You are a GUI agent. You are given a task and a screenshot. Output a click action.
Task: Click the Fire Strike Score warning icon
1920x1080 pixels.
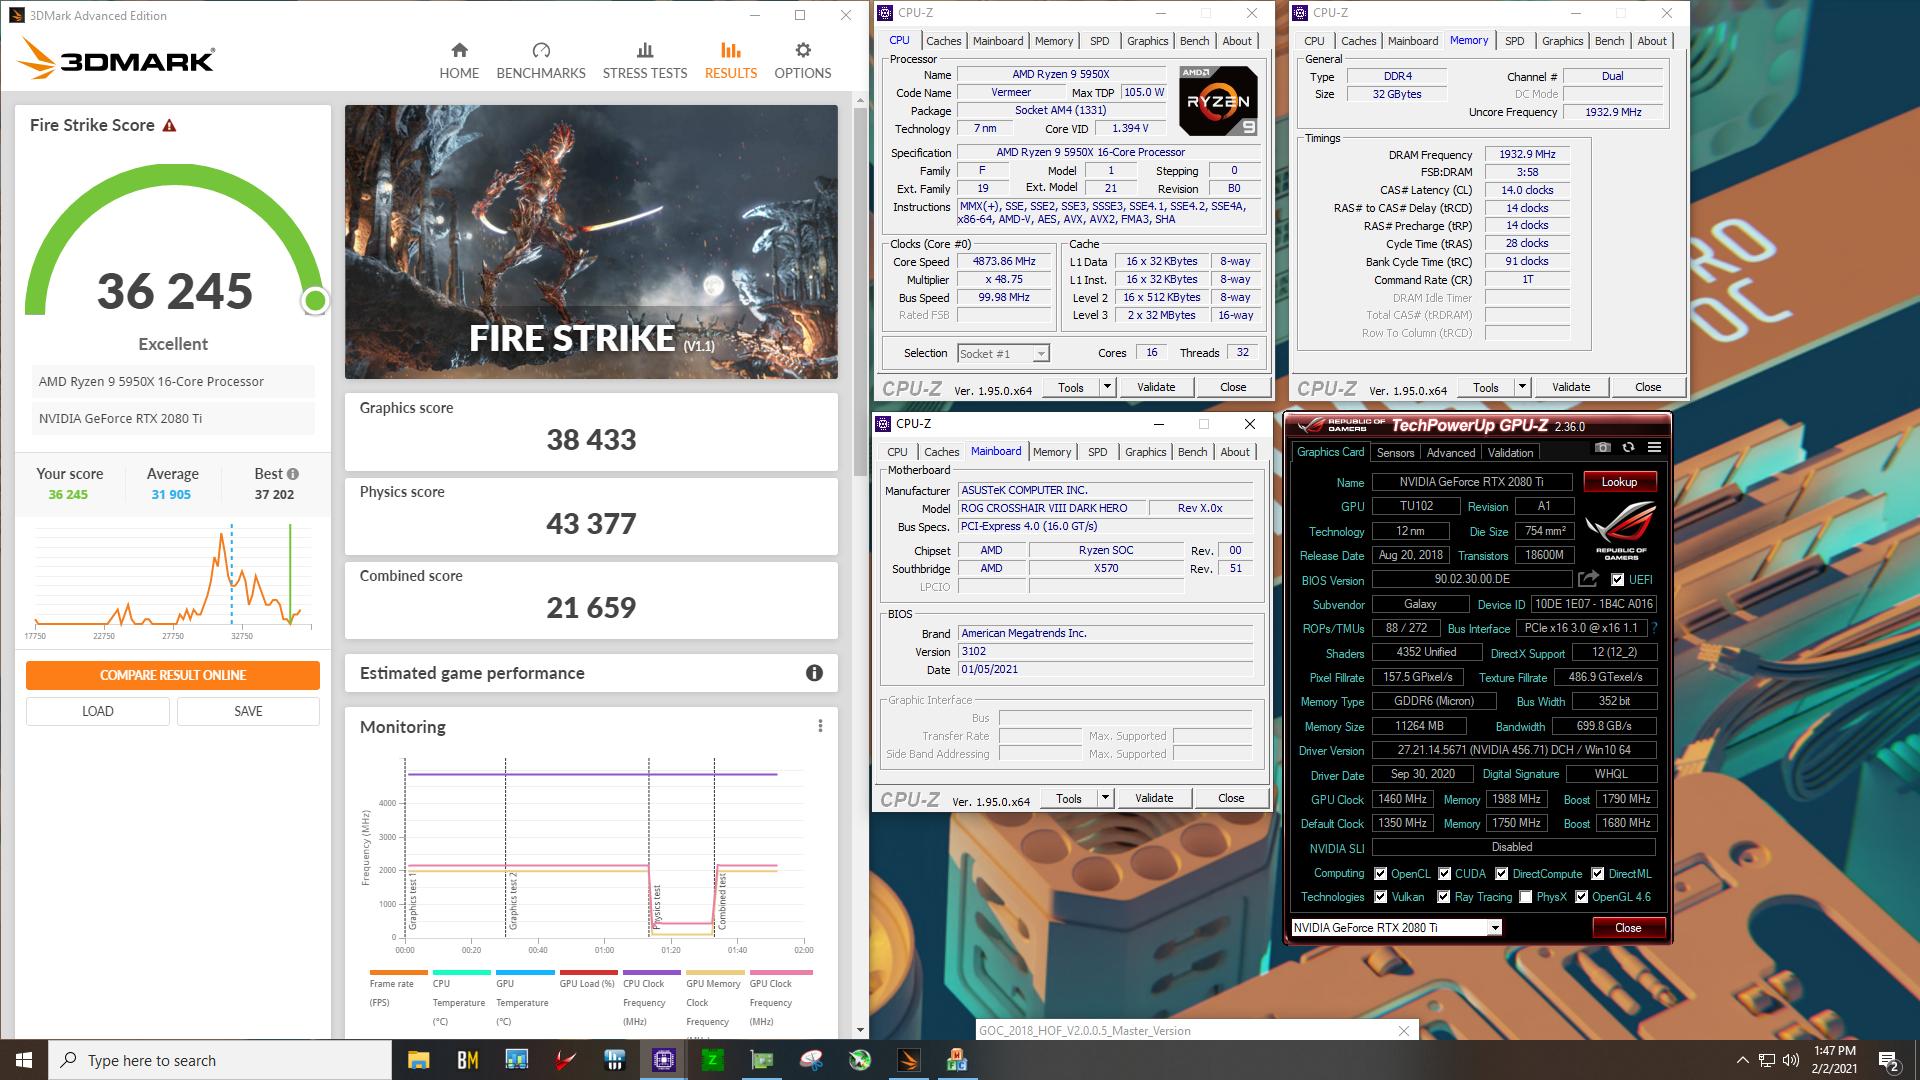170,126
